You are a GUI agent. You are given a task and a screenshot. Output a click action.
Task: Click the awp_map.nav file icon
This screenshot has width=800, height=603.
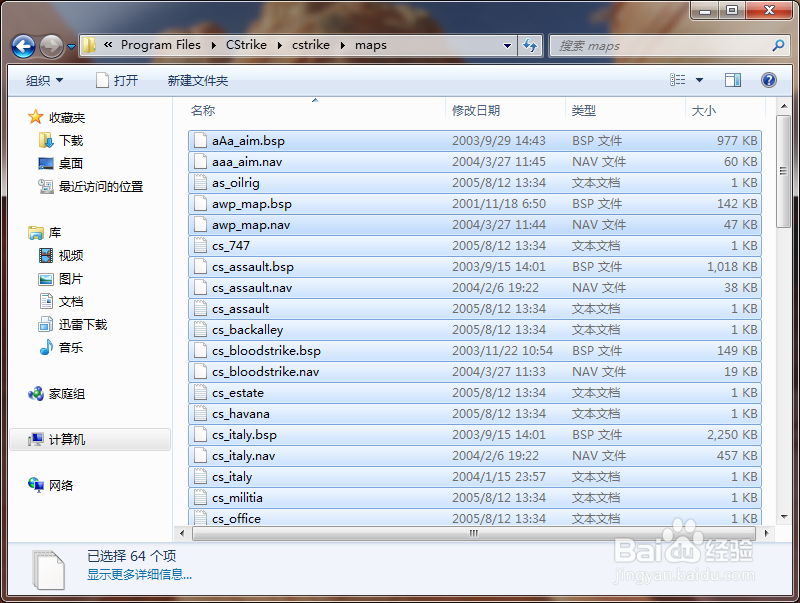tap(201, 224)
